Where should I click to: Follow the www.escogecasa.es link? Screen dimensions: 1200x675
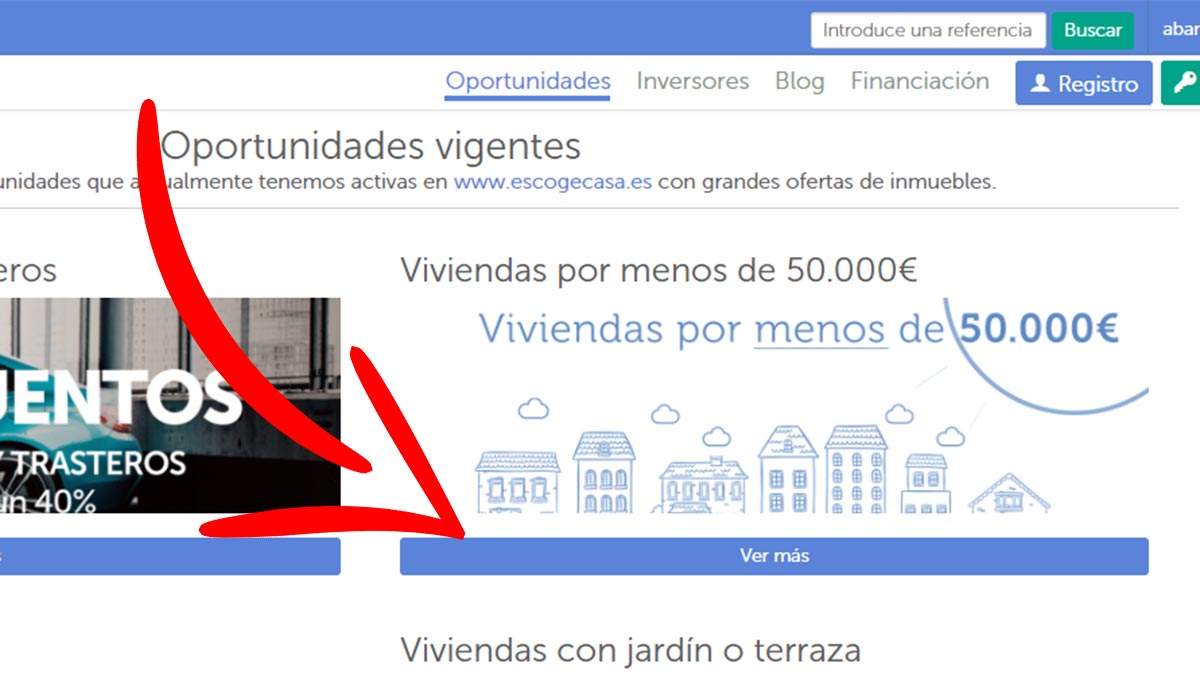553,182
